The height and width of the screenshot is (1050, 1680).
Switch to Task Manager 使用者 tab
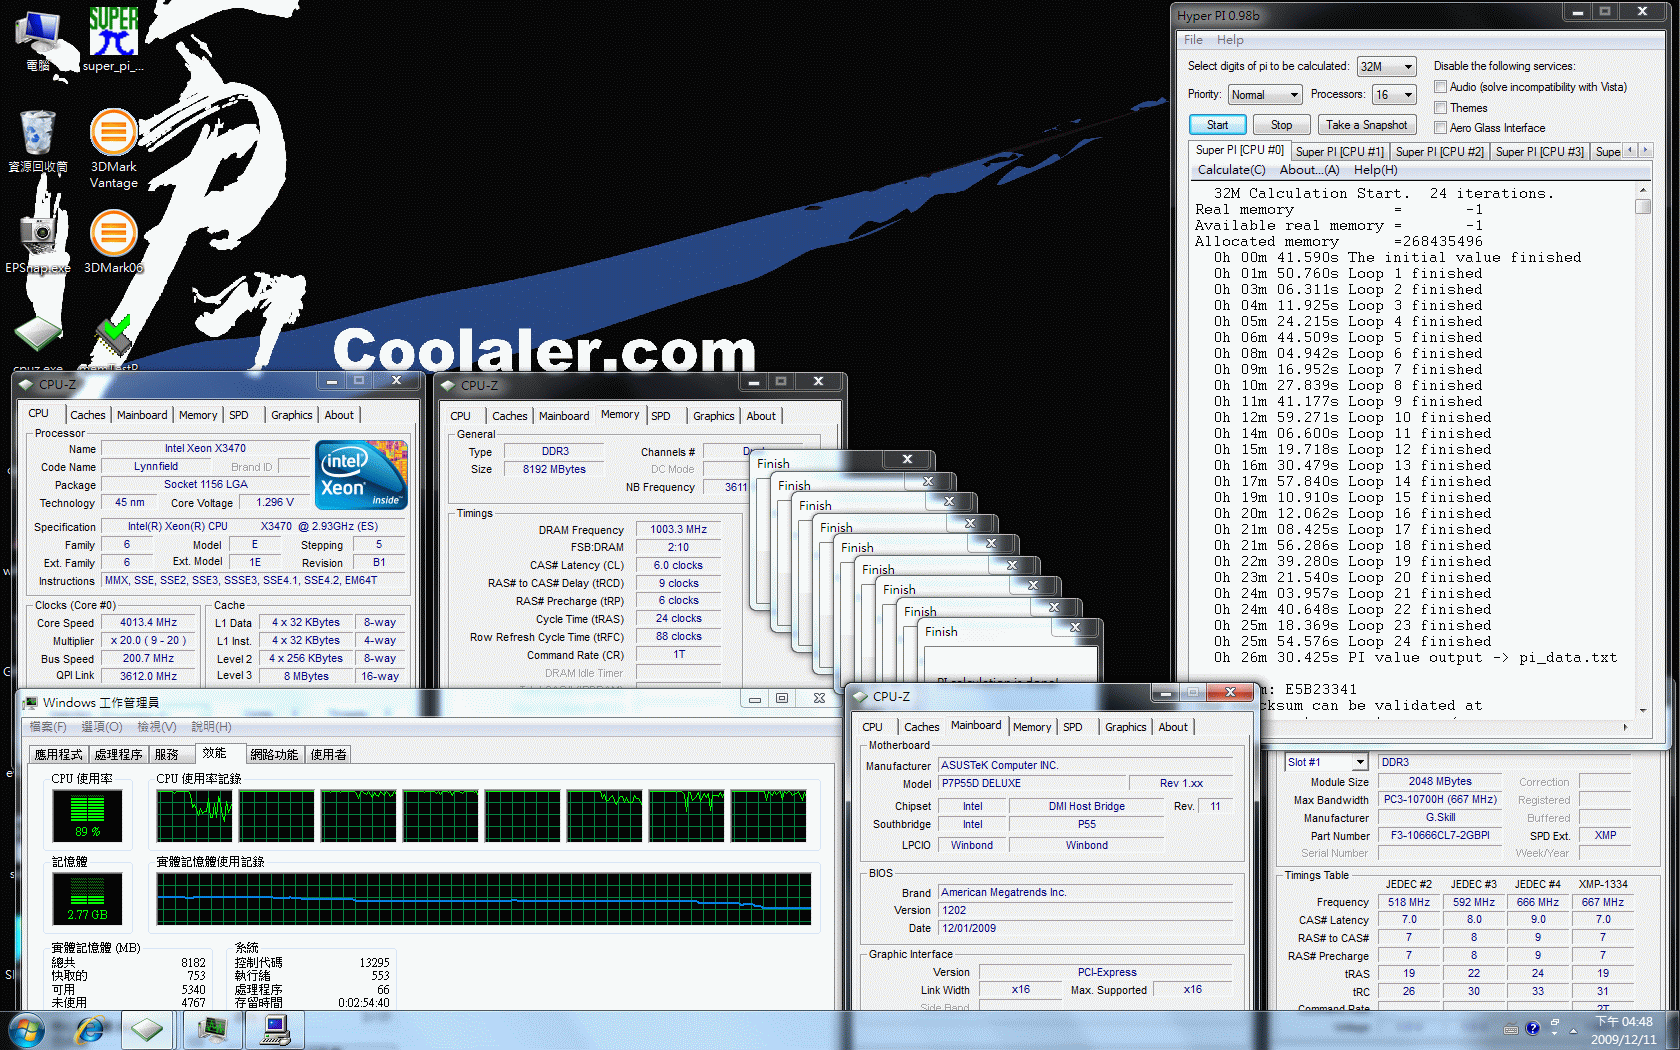(328, 755)
